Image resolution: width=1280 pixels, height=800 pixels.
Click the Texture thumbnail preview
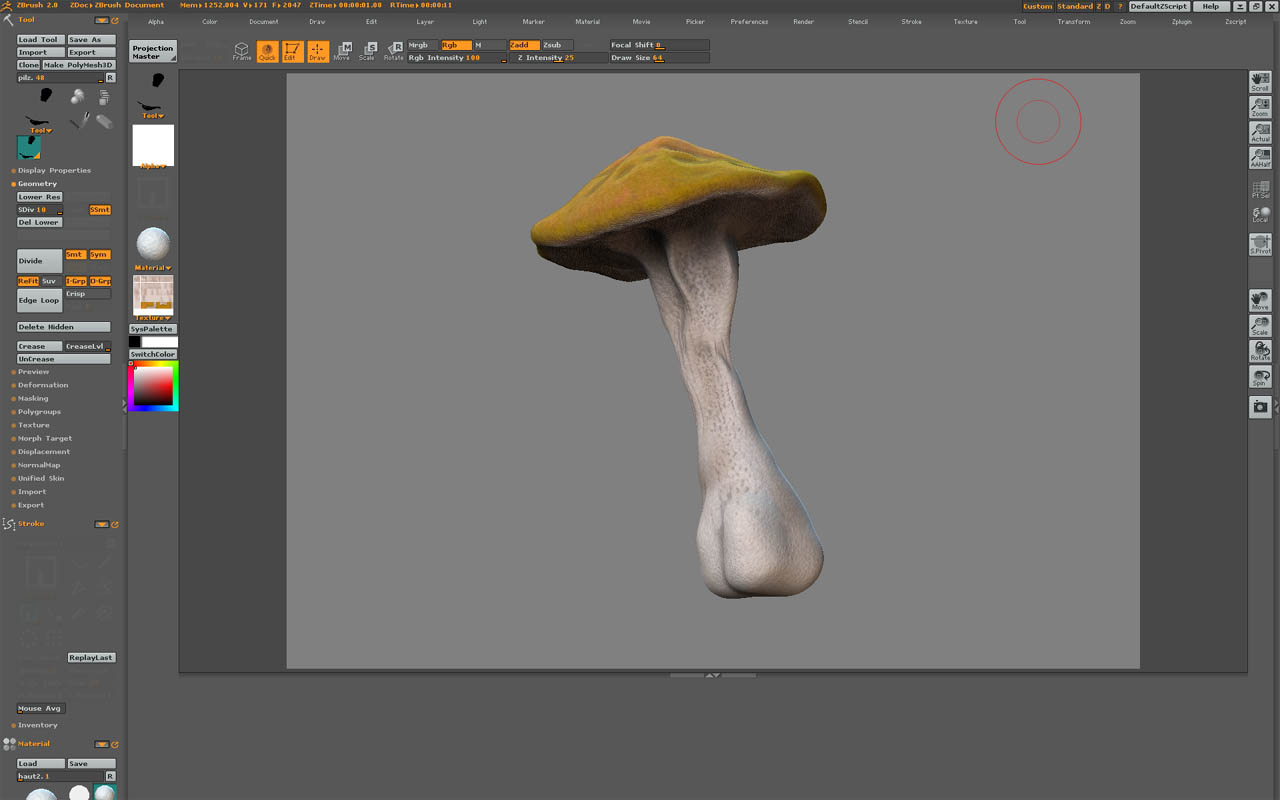click(153, 295)
